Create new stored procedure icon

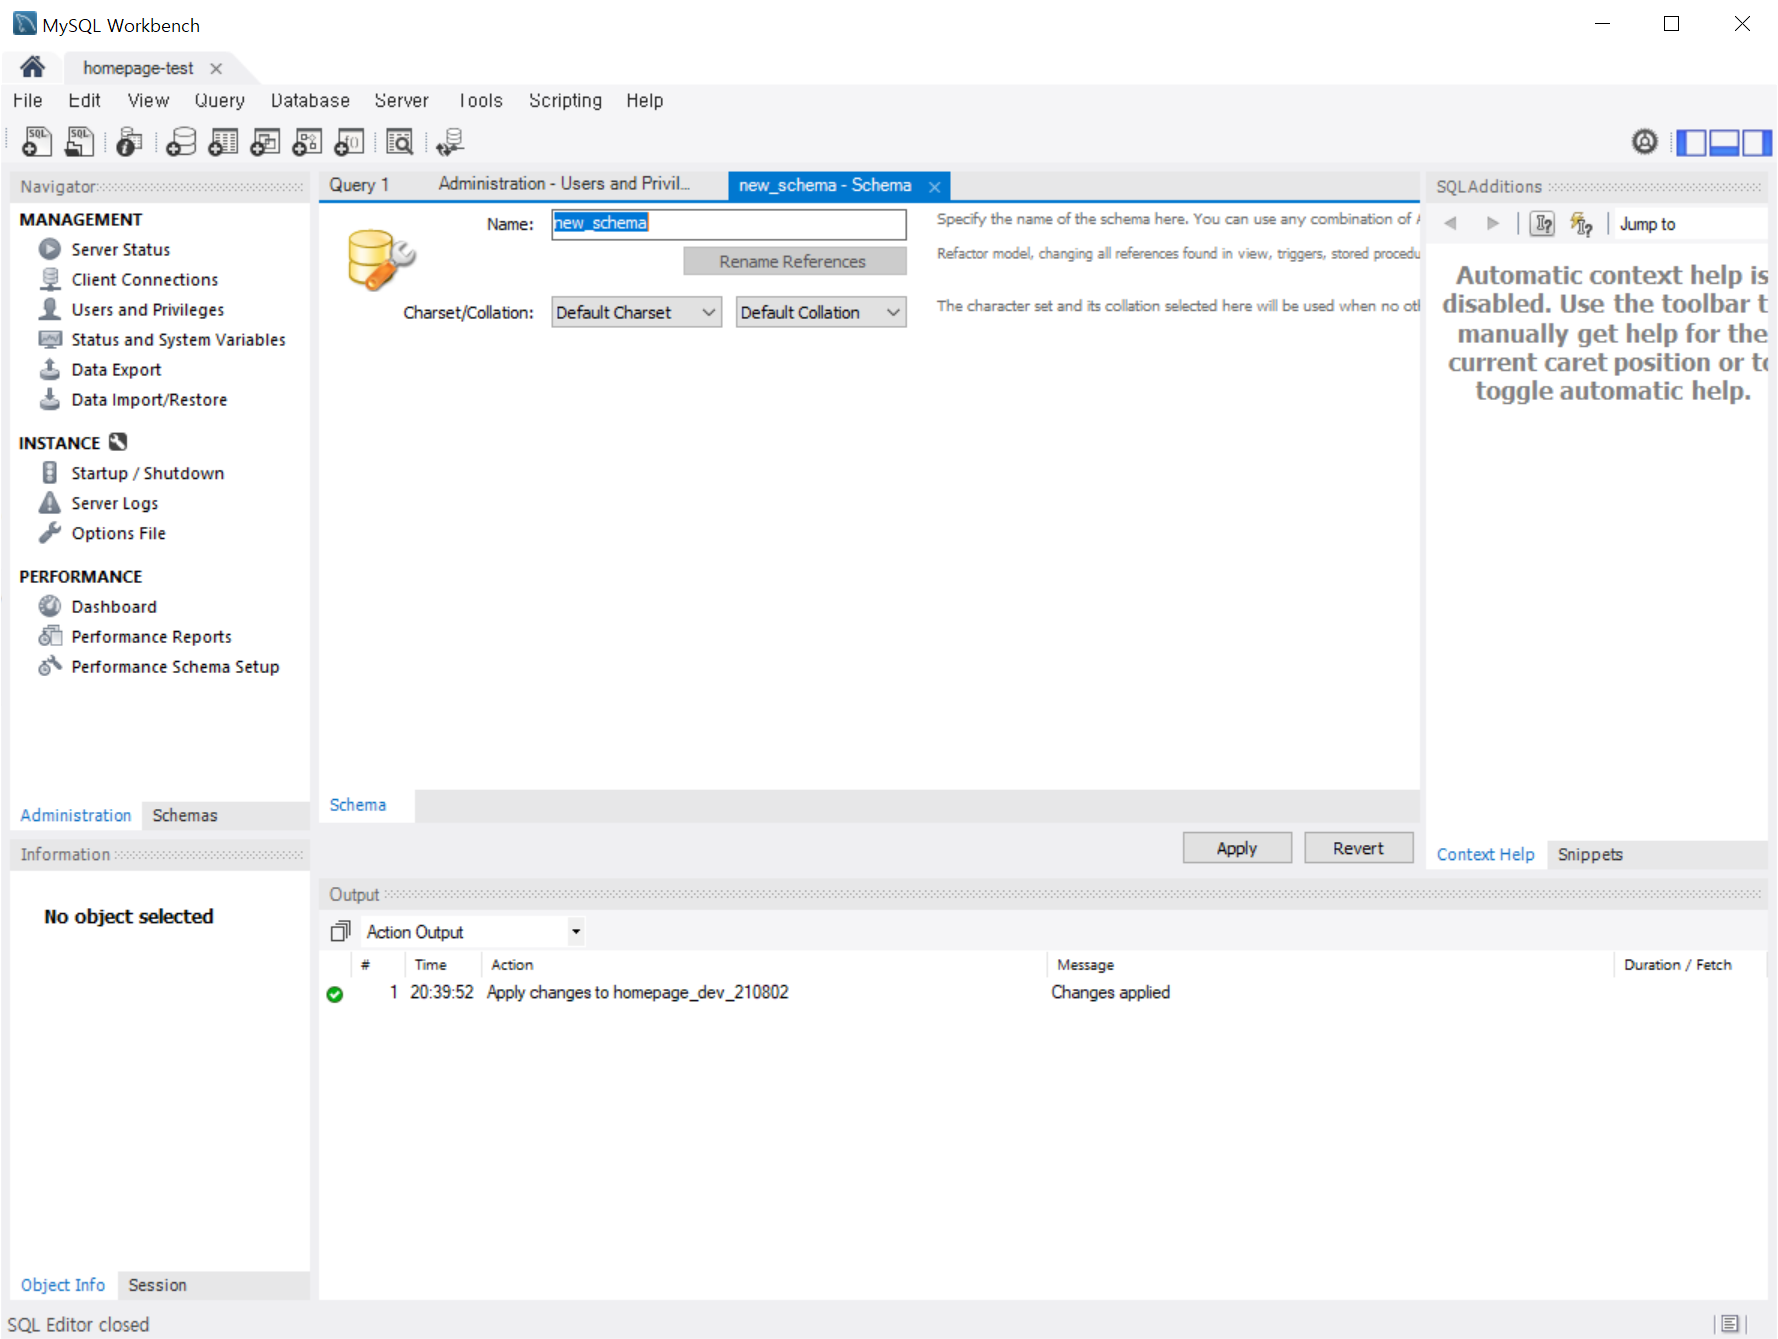[x=307, y=142]
